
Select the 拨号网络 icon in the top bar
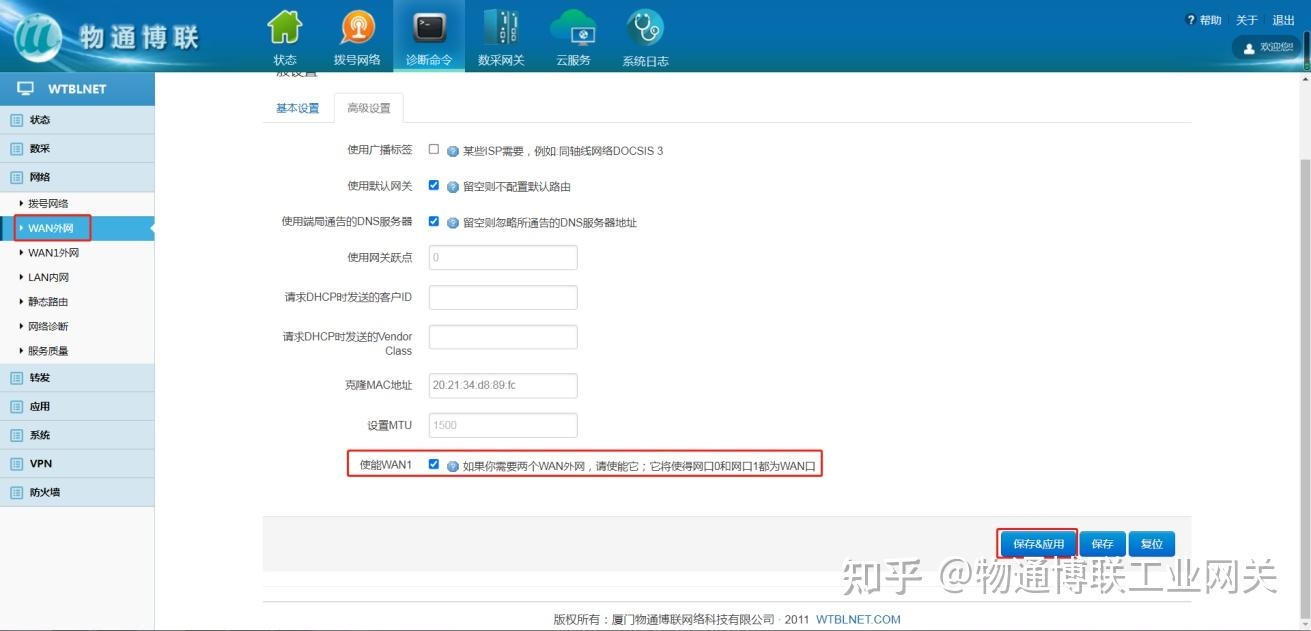click(x=357, y=35)
